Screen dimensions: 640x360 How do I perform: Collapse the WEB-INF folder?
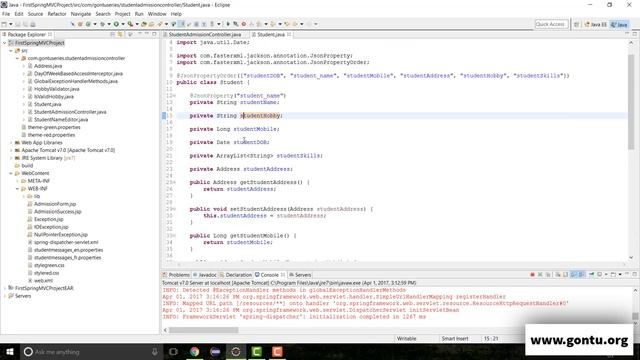18,189
